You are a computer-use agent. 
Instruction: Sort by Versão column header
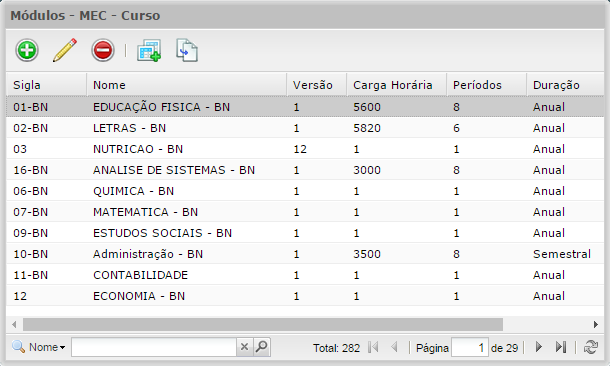317,85
